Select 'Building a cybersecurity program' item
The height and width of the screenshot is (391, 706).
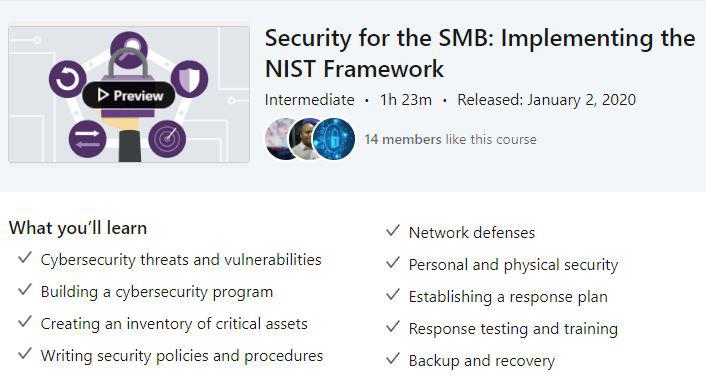click(x=157, y=292)
